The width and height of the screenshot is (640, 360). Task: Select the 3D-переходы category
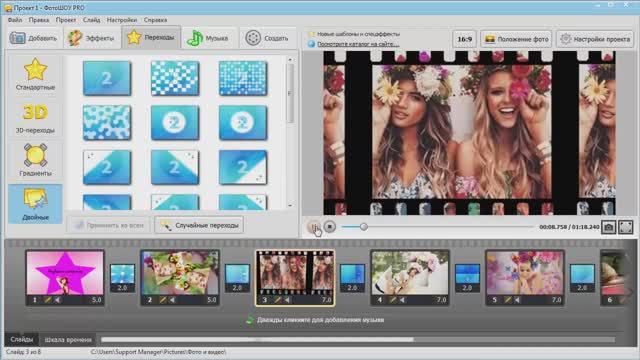click(35, 118)
